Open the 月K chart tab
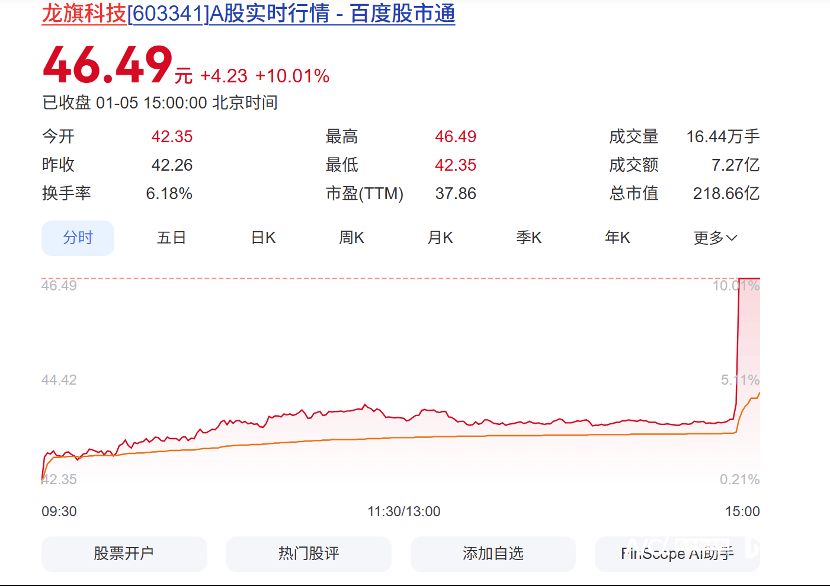 (x=440, y=238)
